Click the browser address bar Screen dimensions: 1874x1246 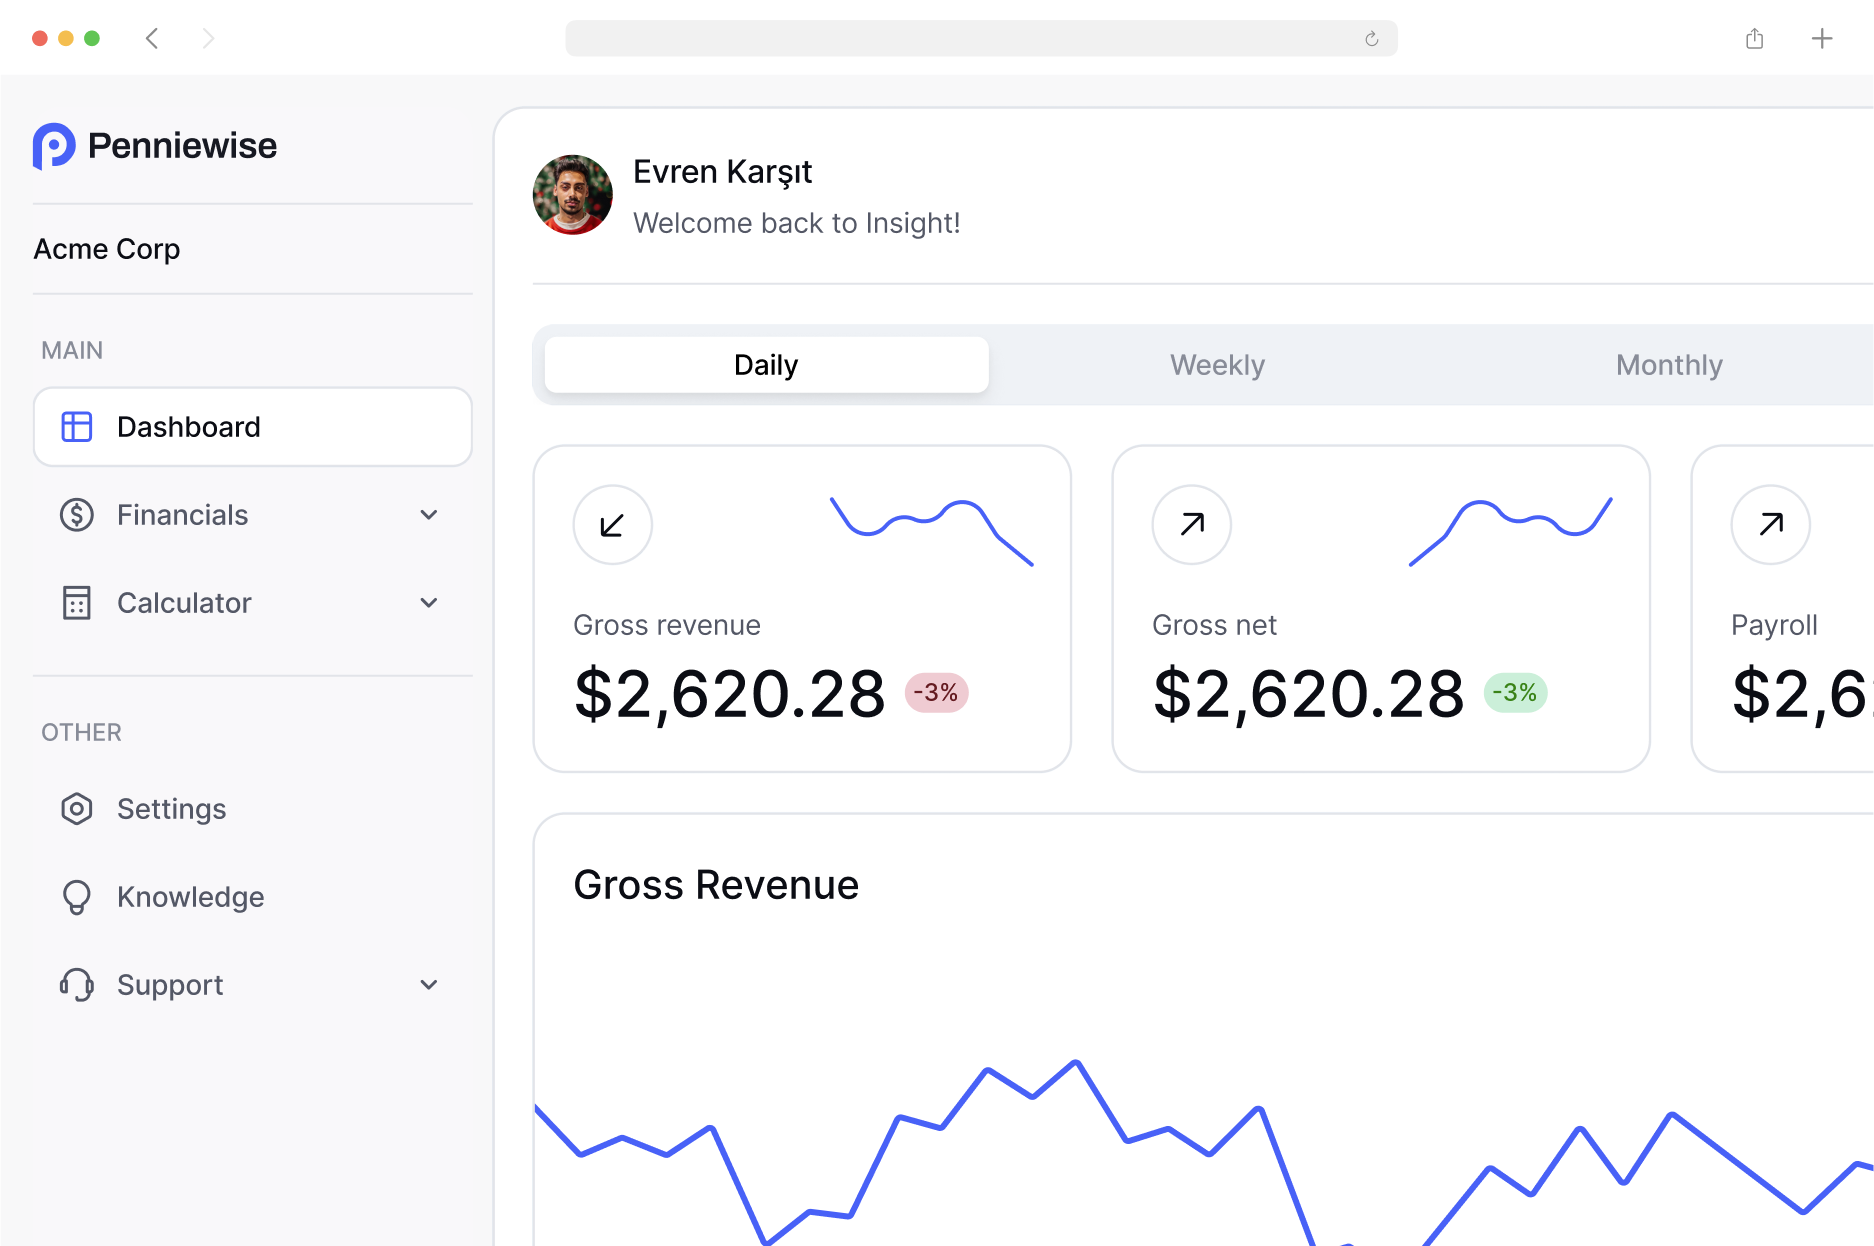(x=960, y=39)
